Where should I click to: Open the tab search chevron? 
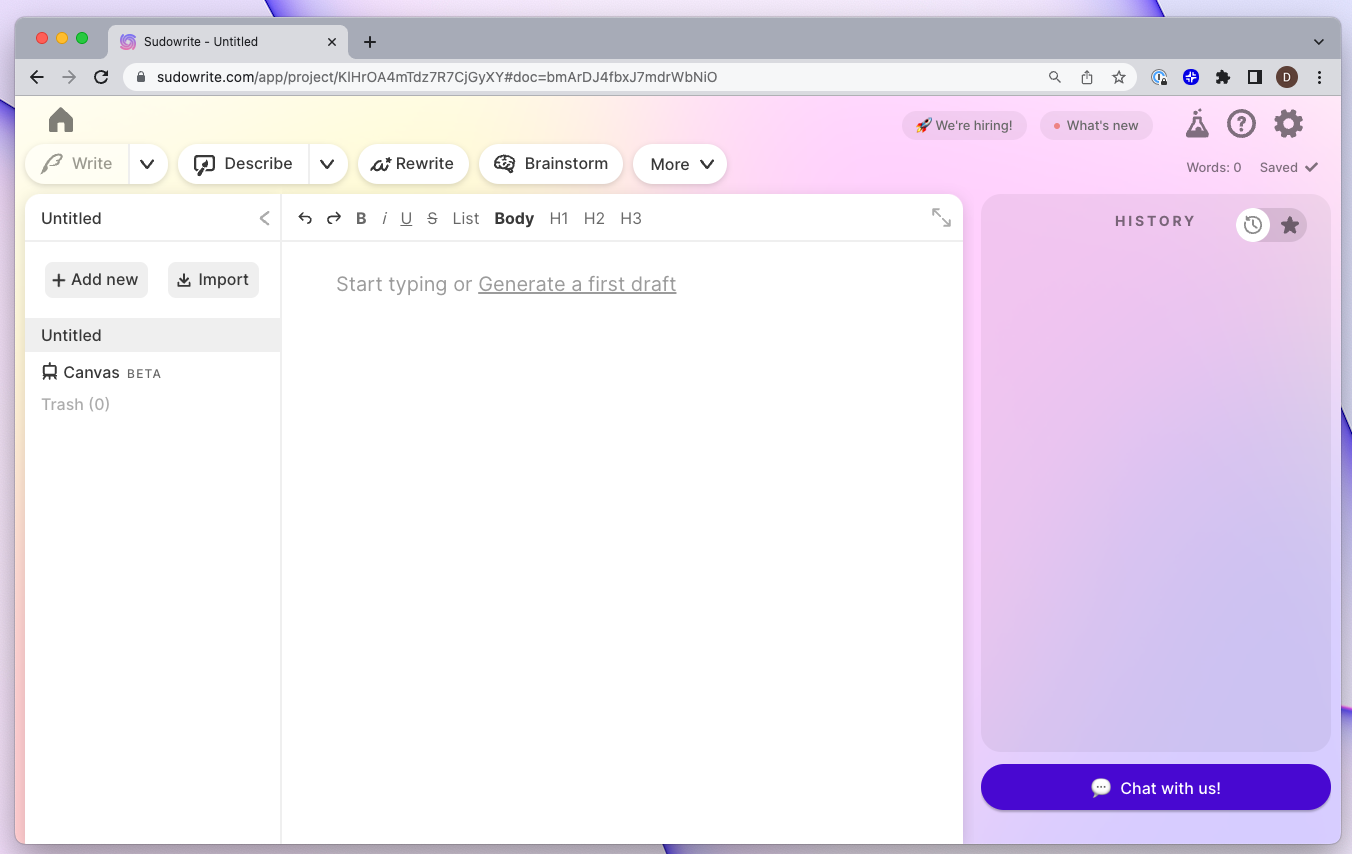pyautogui.click(x=1319, y=42)
